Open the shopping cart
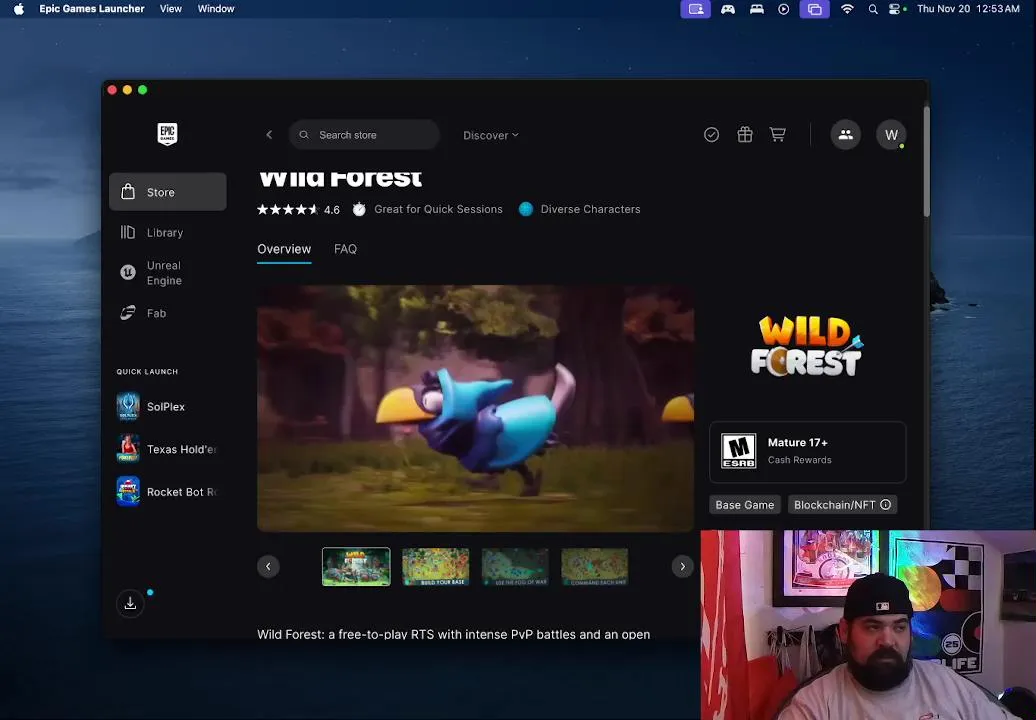Viewport: 1036px width, 720px height. click(x=778, y=135)
